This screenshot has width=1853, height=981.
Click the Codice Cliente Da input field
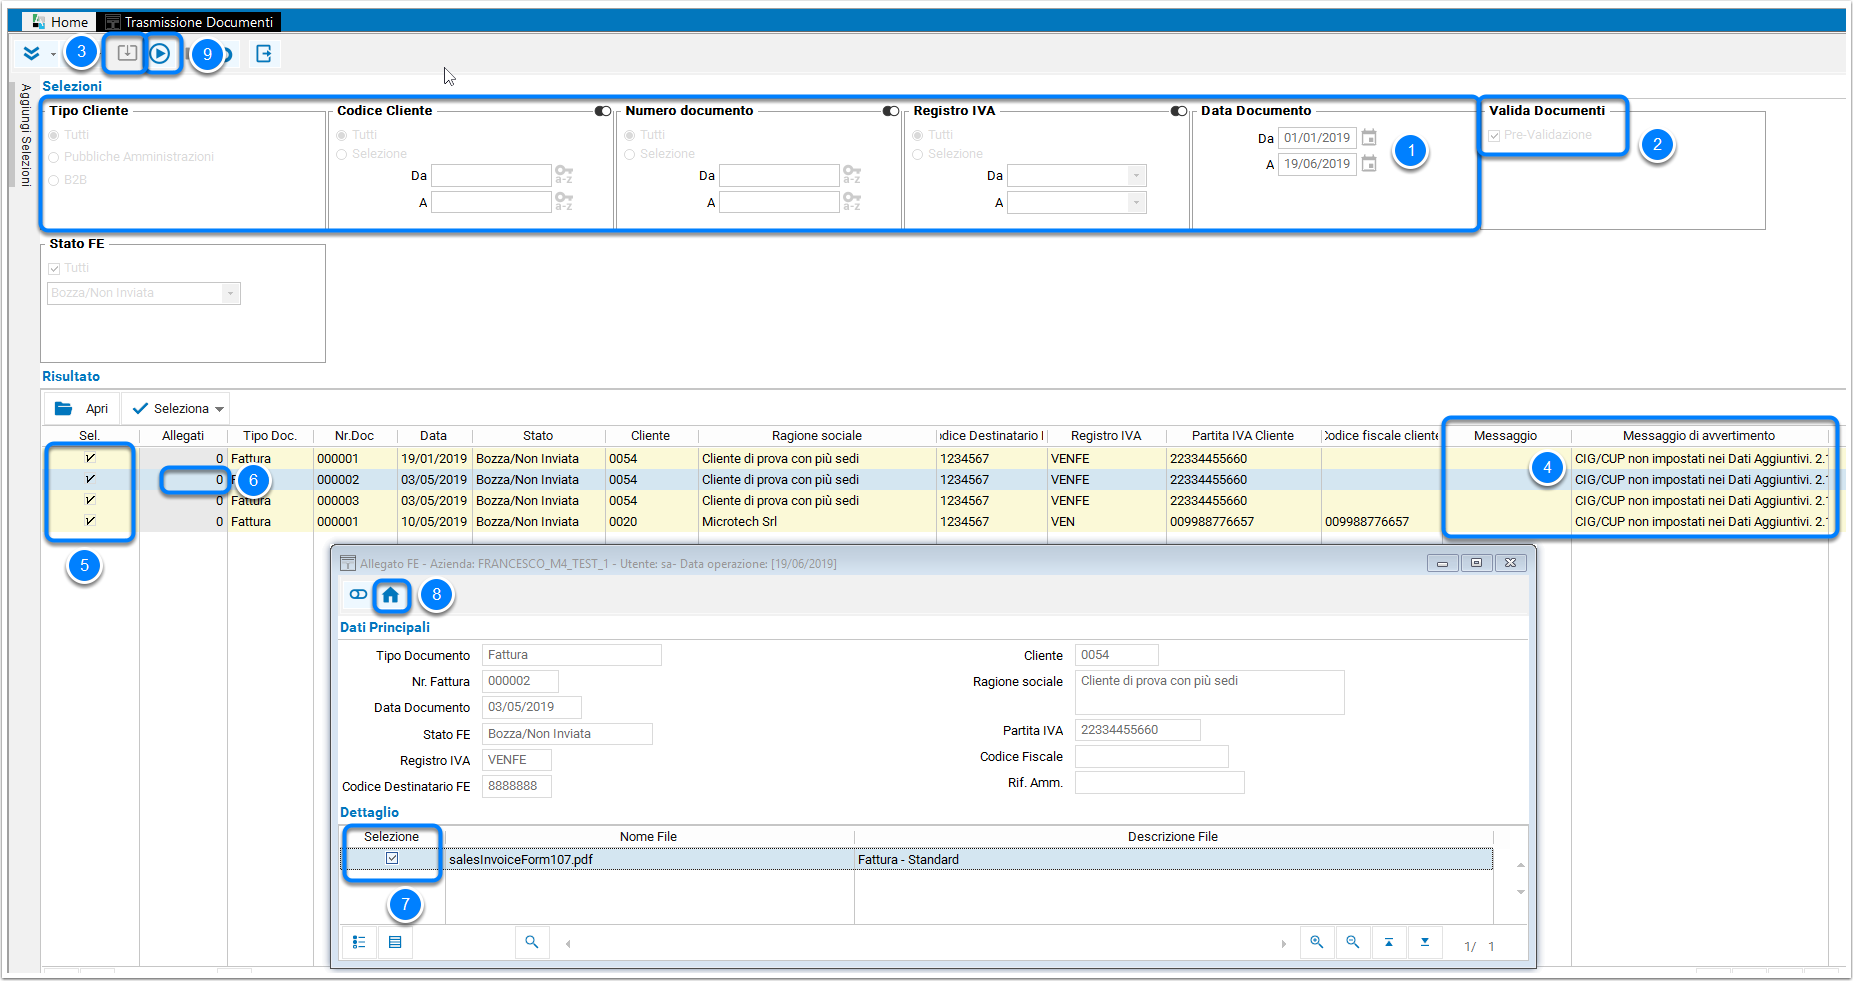click(491, 175)
